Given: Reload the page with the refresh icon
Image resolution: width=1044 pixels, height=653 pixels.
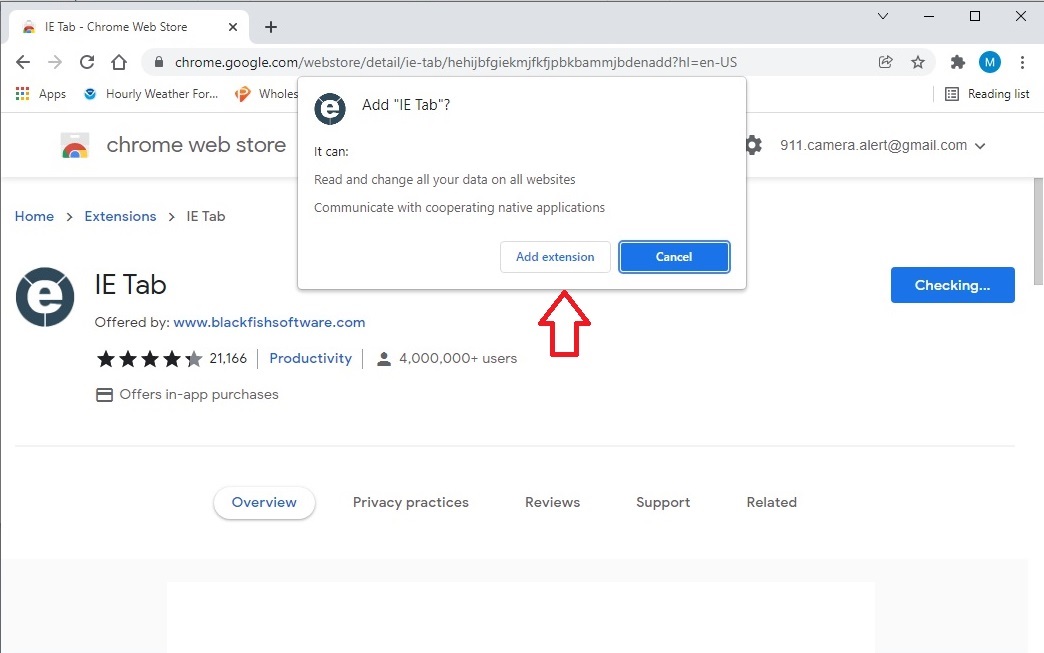Looking at the screenshot, I should coord(87,62).
